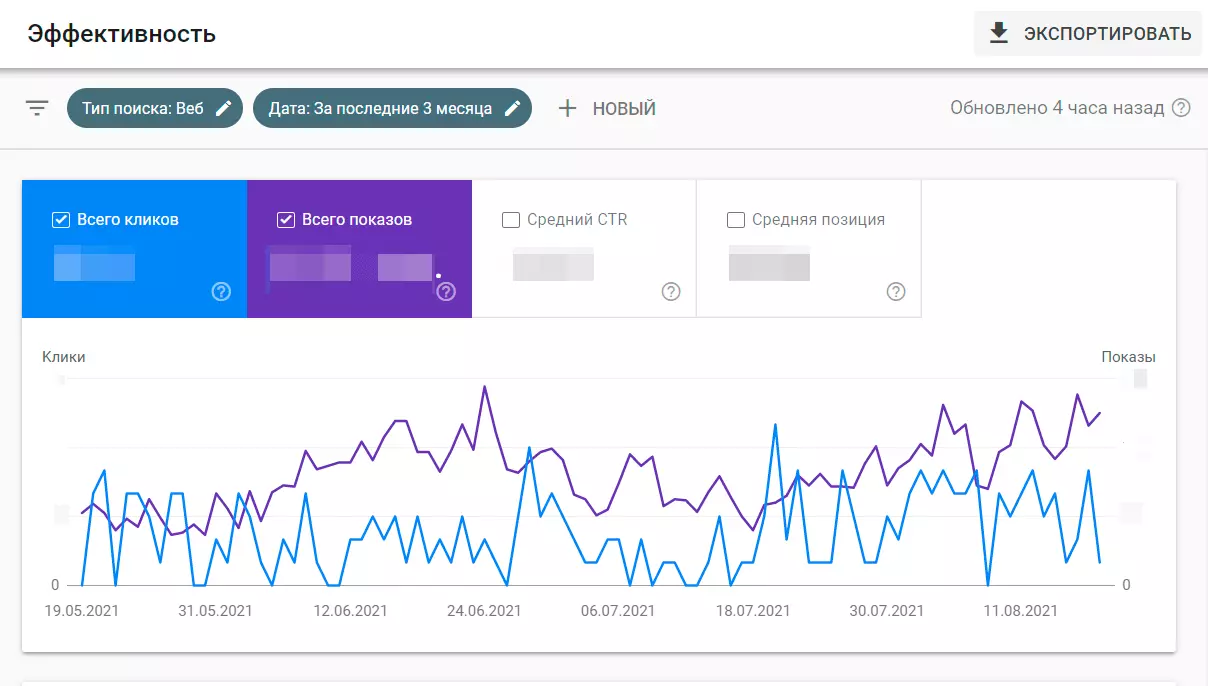
Task: Click the 19.05.2021 date label
Action: coord(82,610)
